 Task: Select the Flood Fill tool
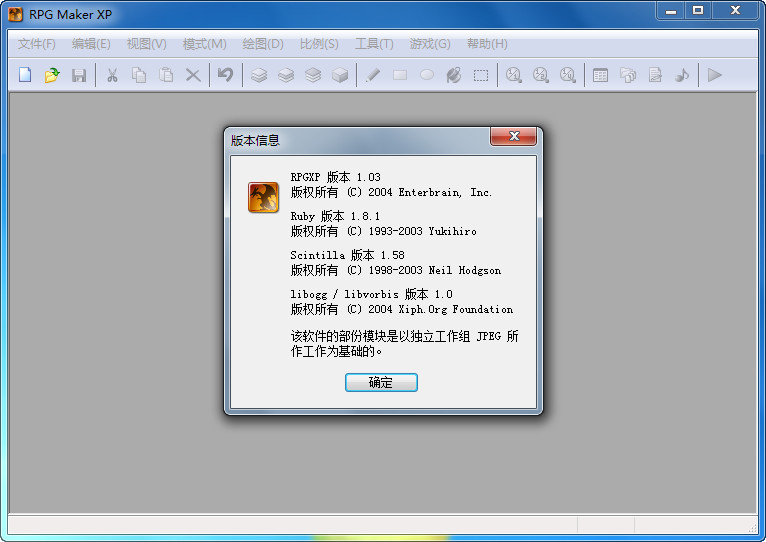click(x=454, y=75)
